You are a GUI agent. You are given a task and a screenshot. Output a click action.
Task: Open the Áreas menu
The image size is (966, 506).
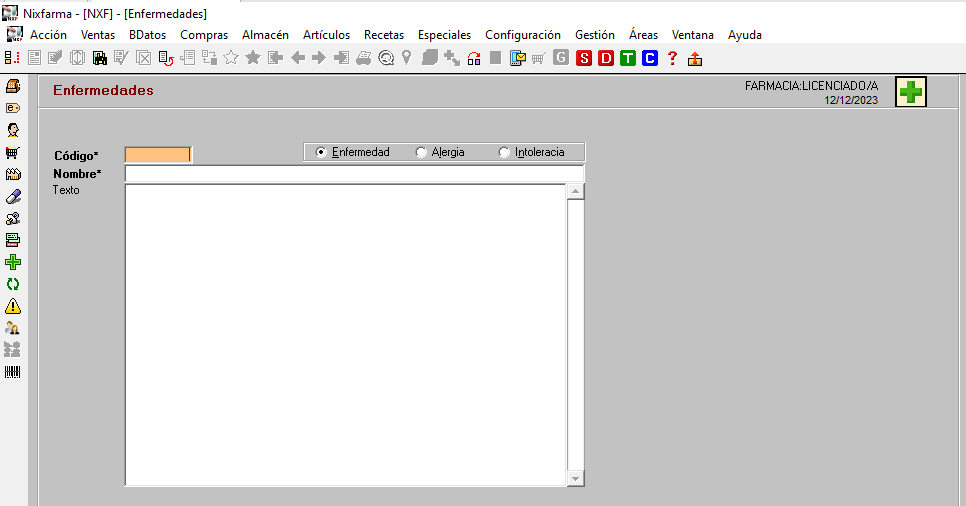coord(643,35)
